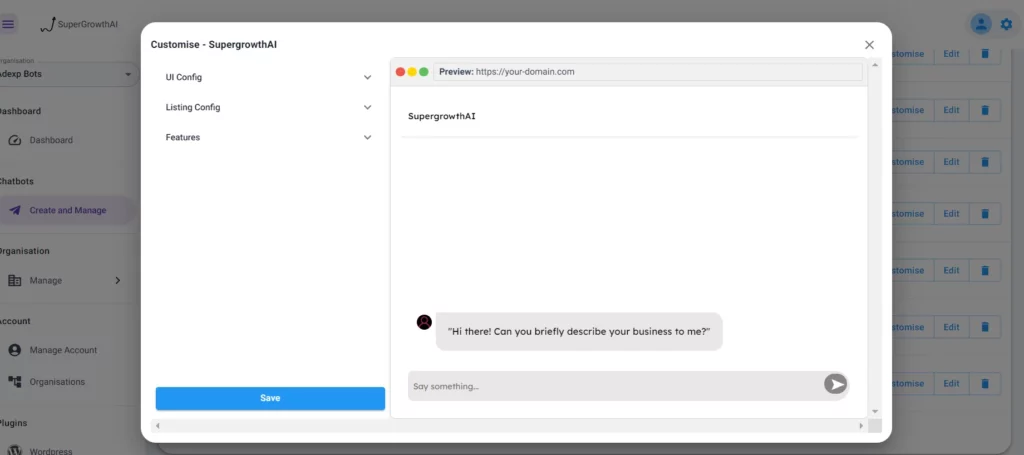Viewport: 1024px width, 455px height.
Task: Open the settings gear icon
Action: pos(1006,24)
